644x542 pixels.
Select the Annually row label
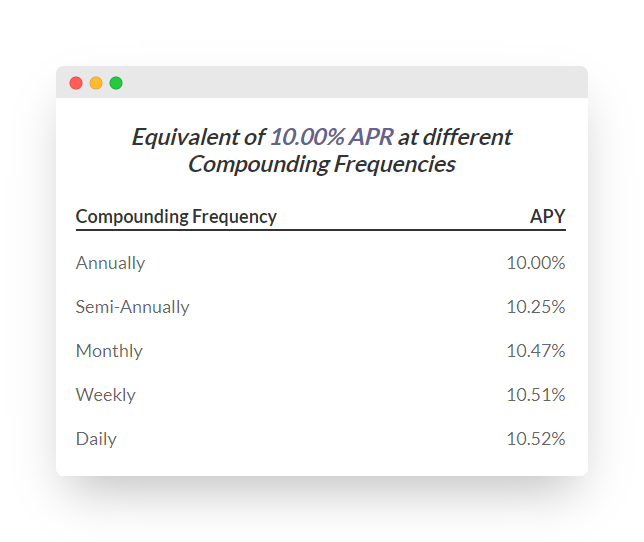click(x=110, y=263)
